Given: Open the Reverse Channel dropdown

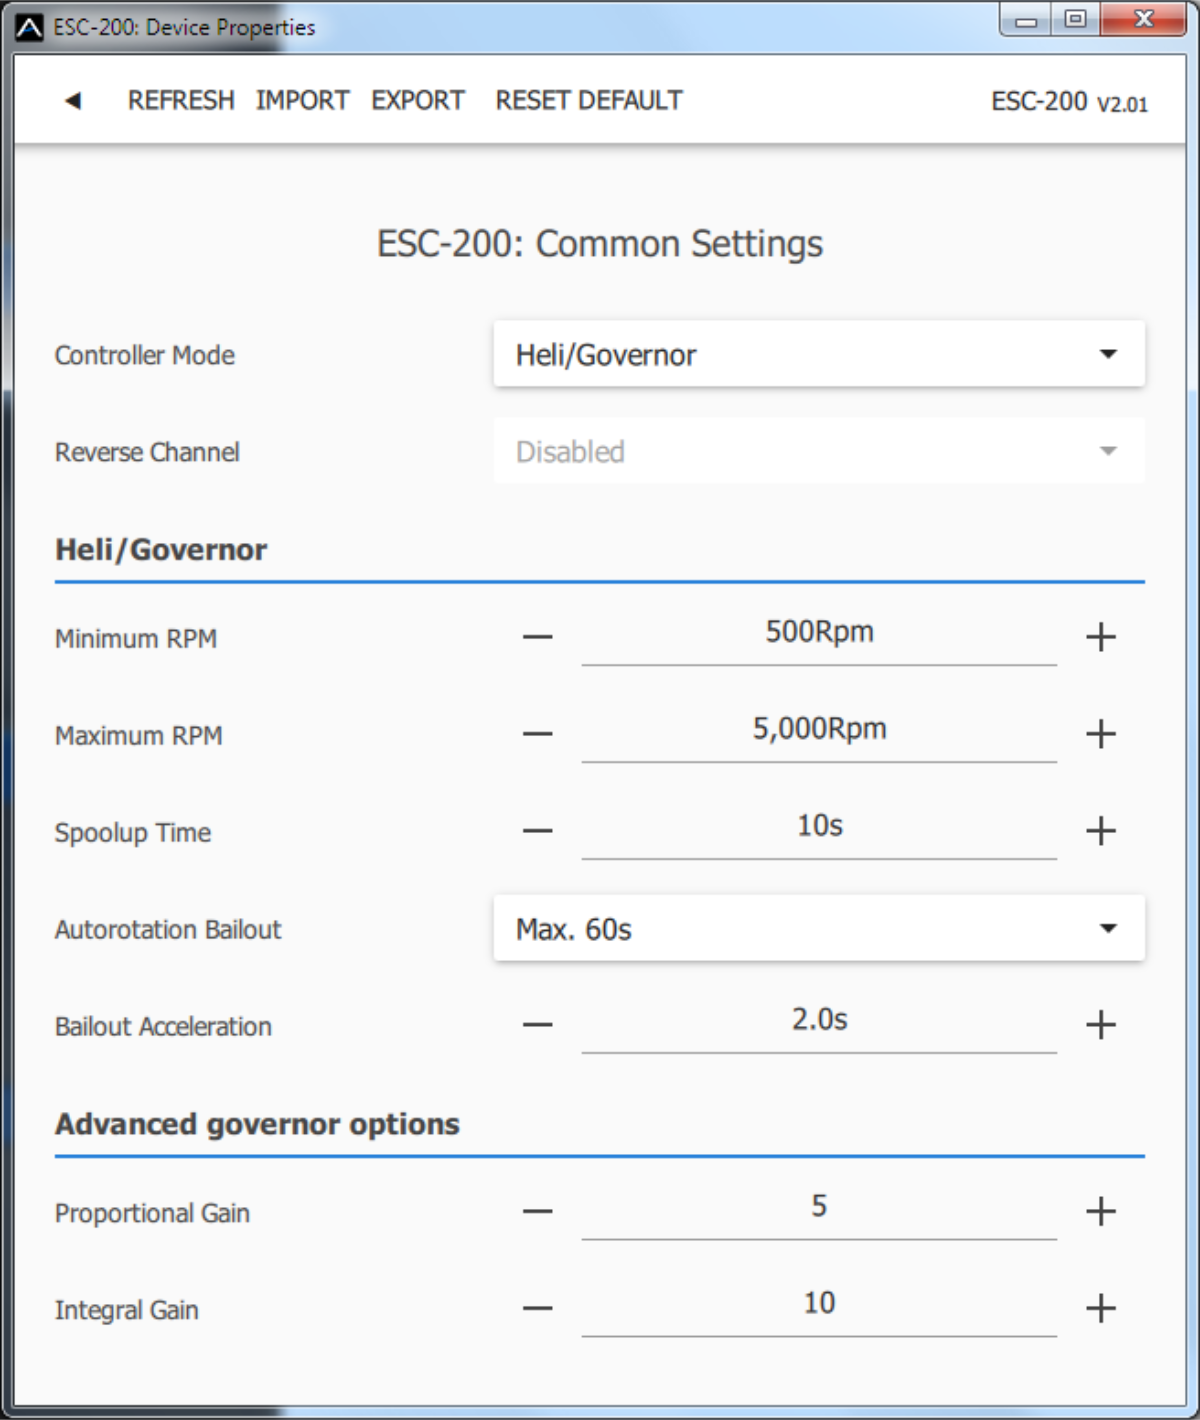Looking at the screenshot, I should pos(818,451).
